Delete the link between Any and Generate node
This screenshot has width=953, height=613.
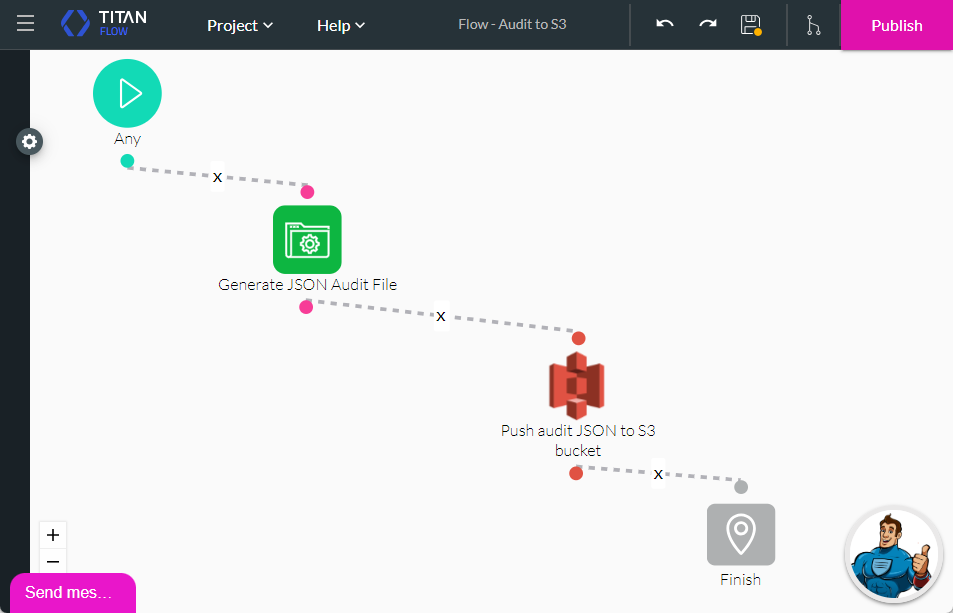pyautogui.click(x=217, y=177)
